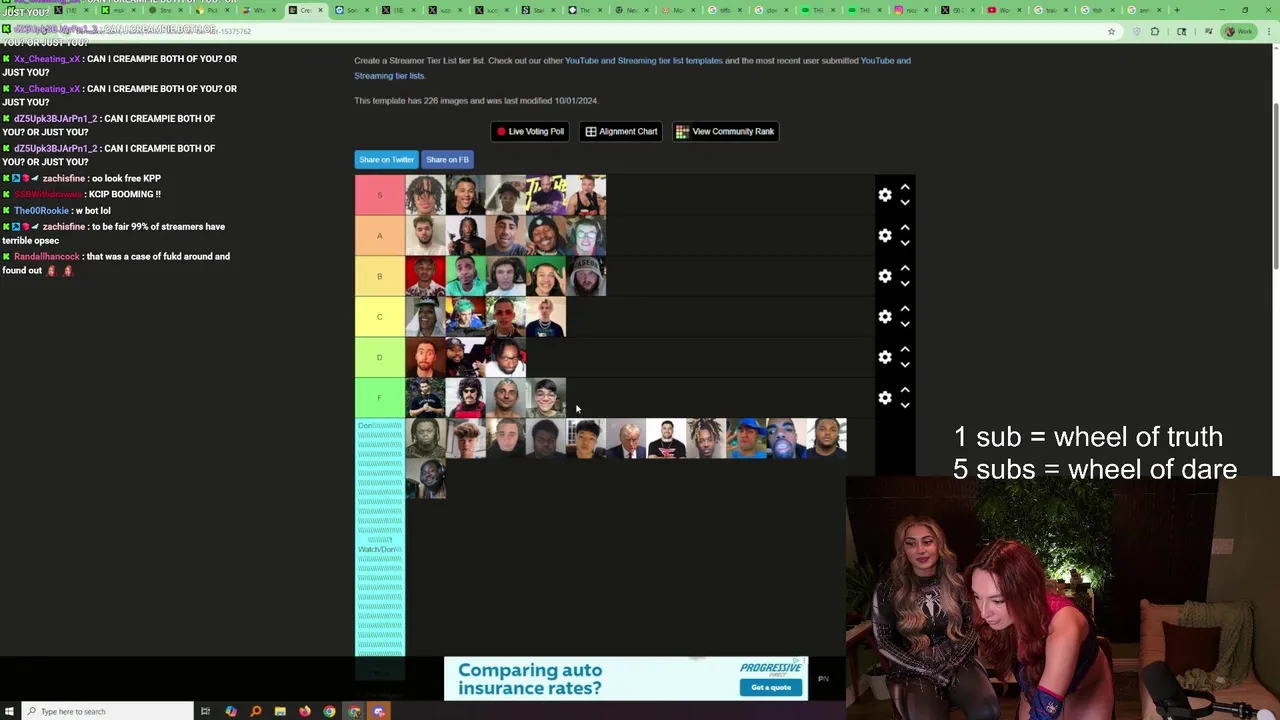
Task: Bookmark this page with the star icon
Action: pos(1111,31)
